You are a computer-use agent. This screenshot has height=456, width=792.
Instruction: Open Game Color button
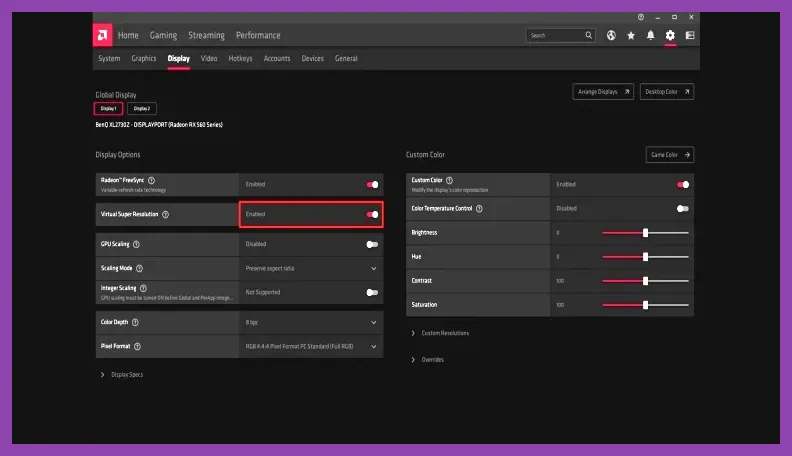(670, 155)
